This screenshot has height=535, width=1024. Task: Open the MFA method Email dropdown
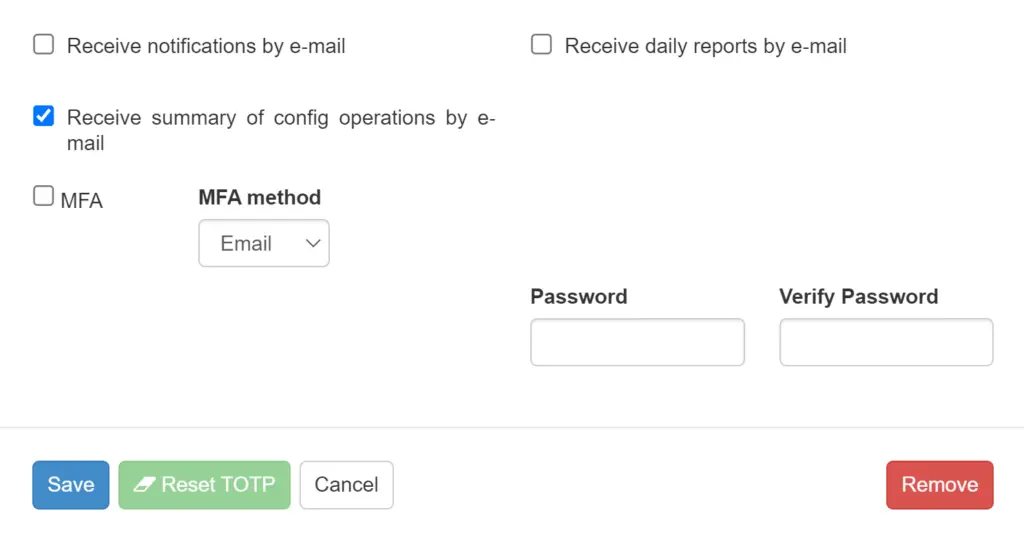[x=264, y=243]
